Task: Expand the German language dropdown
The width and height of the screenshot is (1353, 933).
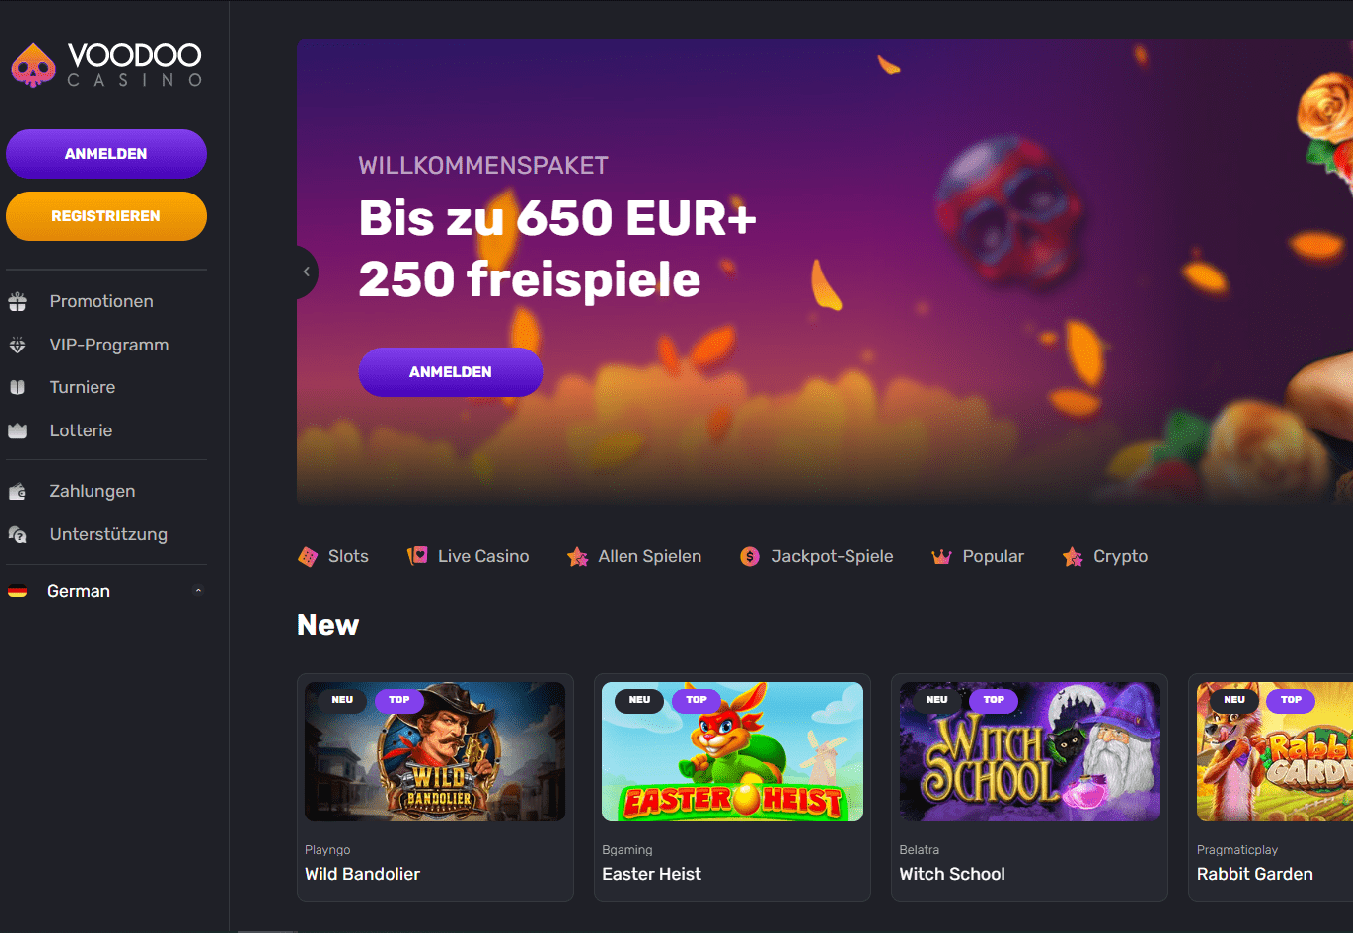Action: tap(198, 591)
